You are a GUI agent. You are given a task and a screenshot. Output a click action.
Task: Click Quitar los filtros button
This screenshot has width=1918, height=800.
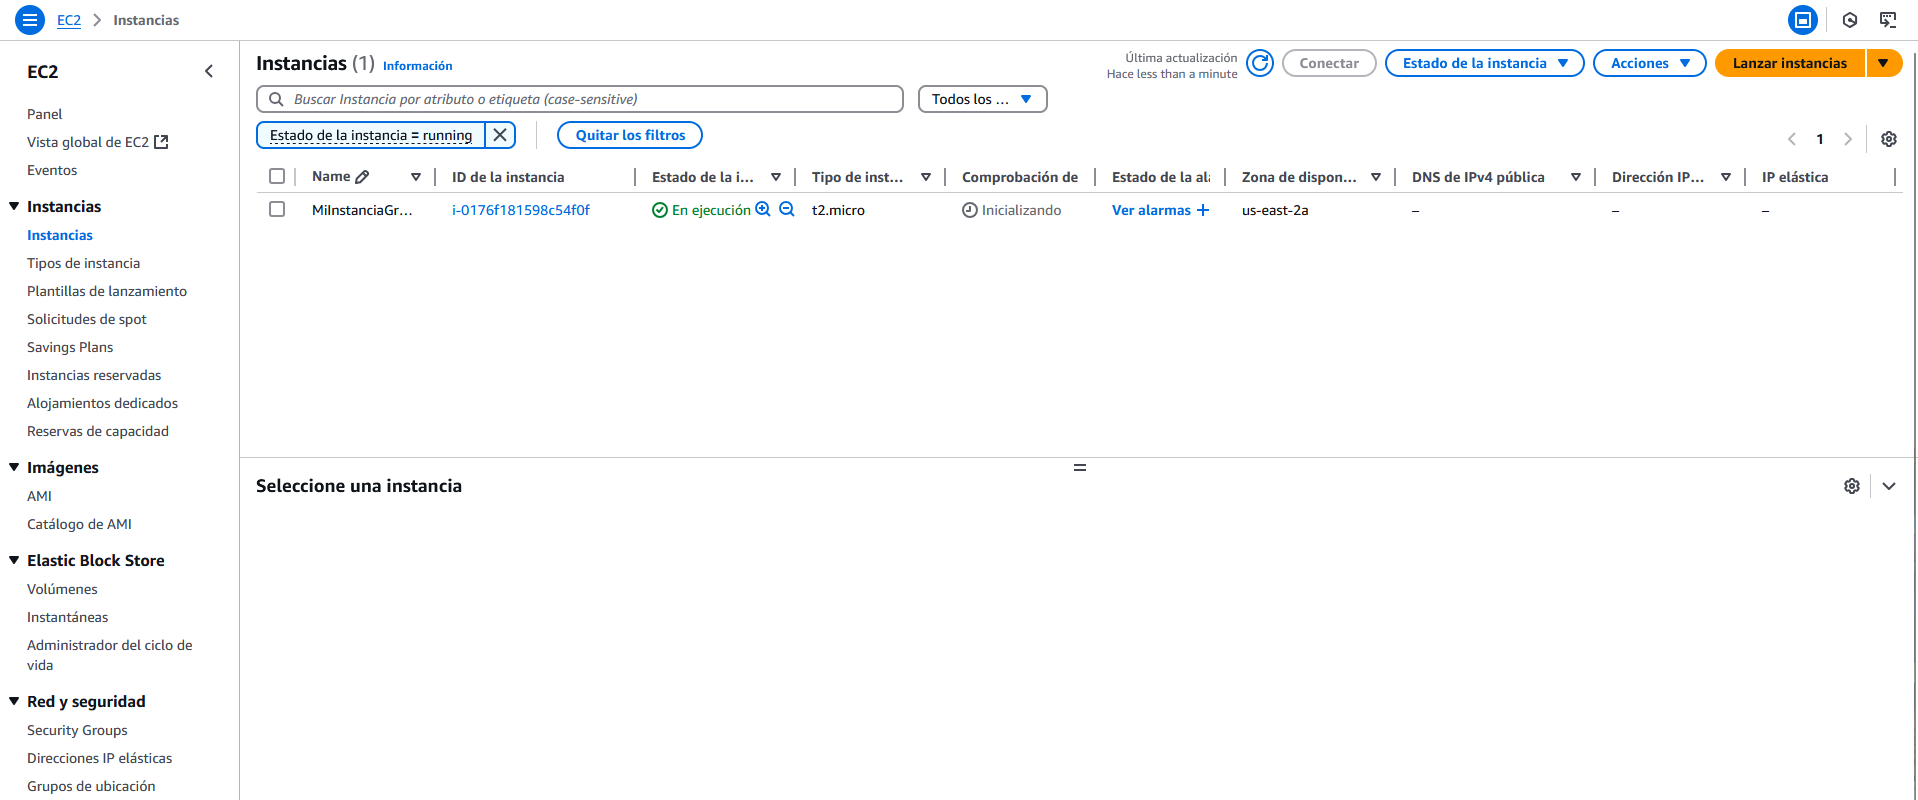click(x=630, y=135)
